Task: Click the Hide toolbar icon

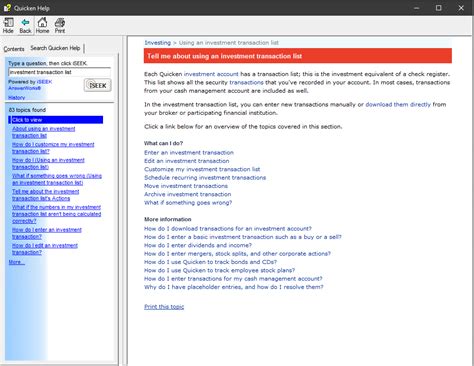Action: coord(8,26)
